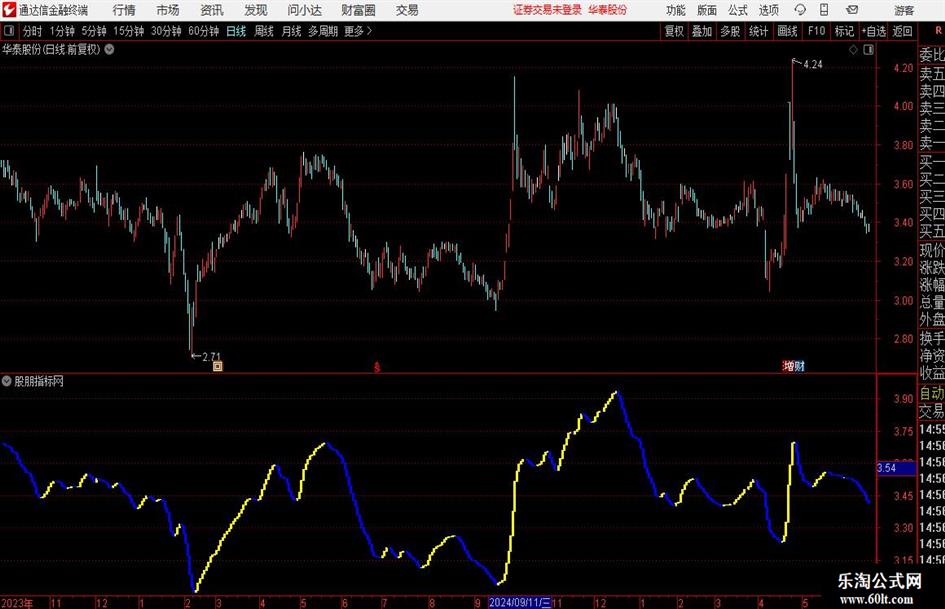
Task: Open the 交易 menu
Action: (407, 10)
